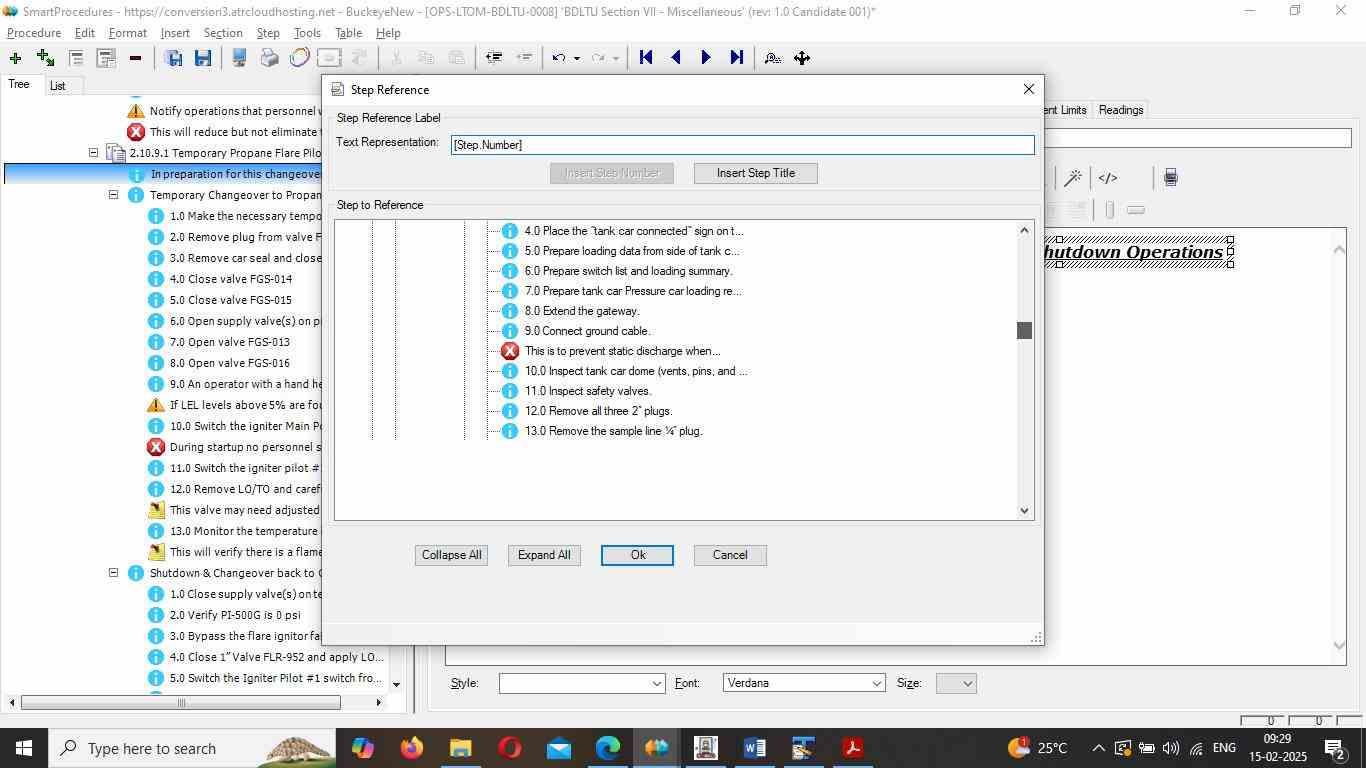Click info icon beside 8.0 Extend the gateway
1366x768 pixels.
[510, 311]
